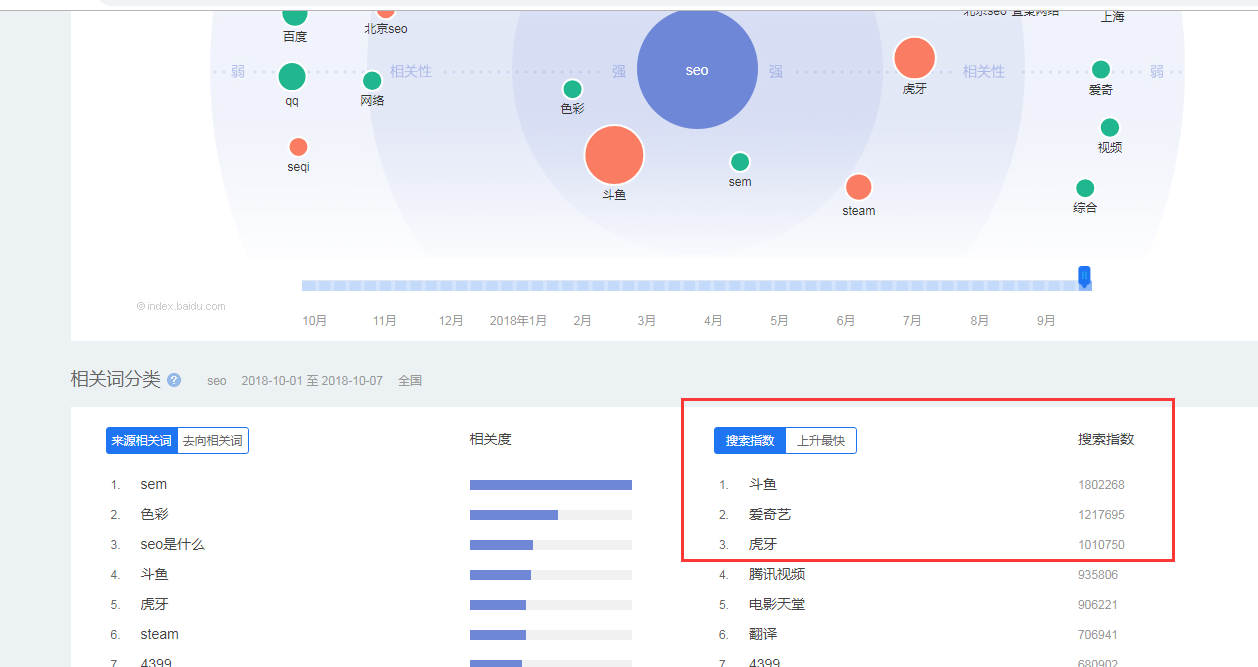Screen dimensions: 1258x667
Task: Select the orange seqi bubble
Action: coord(298,147)
